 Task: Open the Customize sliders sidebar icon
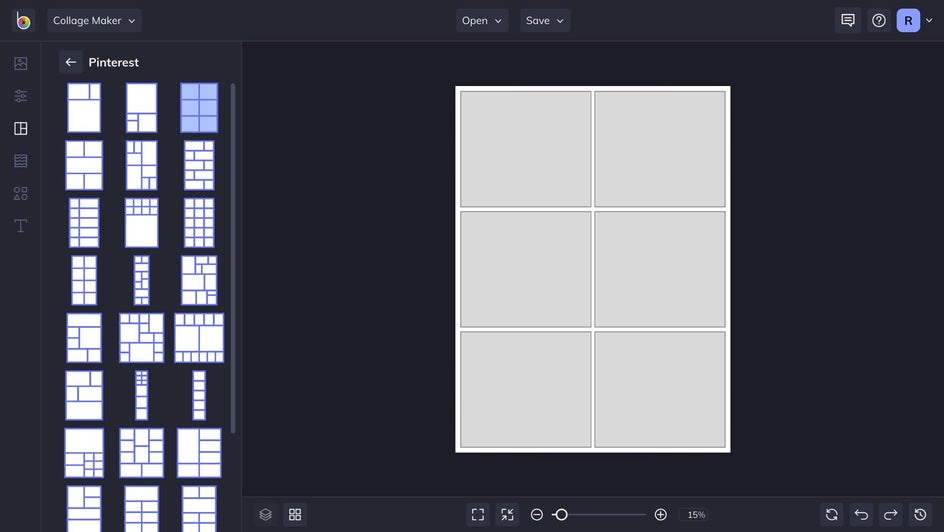(x=20, y=96)
